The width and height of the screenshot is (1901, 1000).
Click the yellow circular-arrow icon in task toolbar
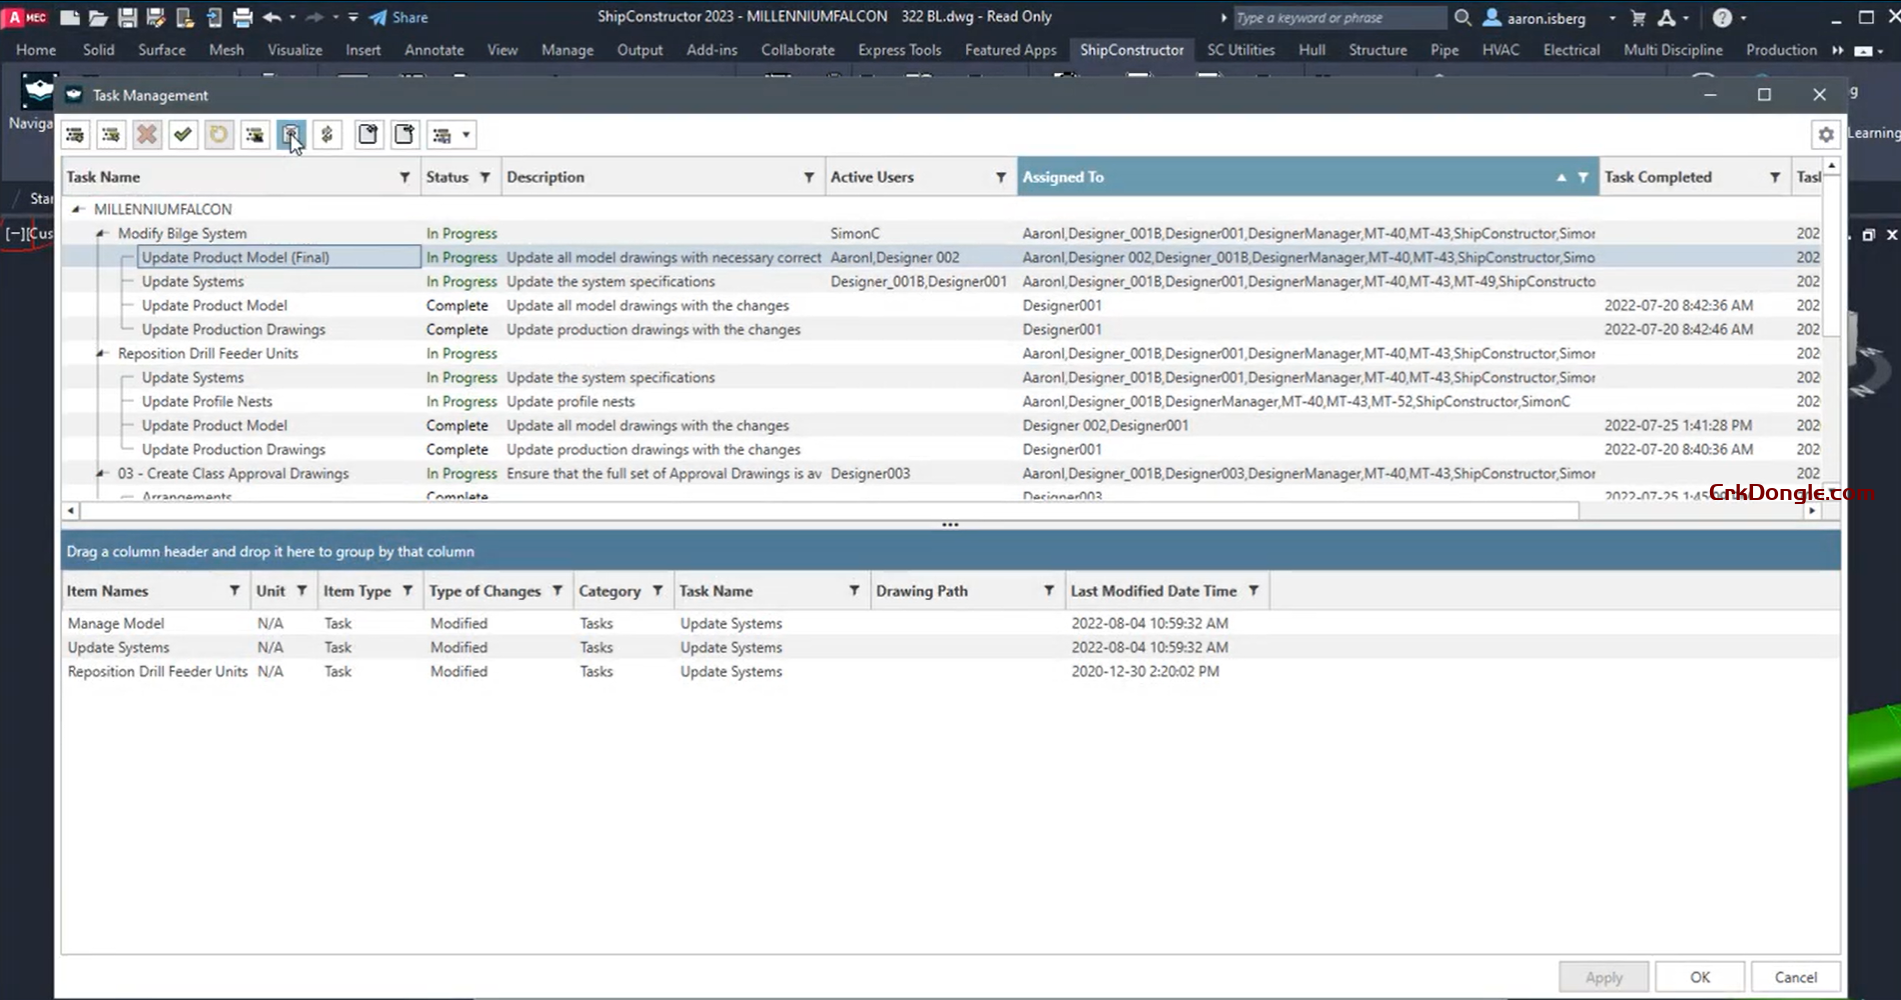pyautogui.click(x=219, y=135)
